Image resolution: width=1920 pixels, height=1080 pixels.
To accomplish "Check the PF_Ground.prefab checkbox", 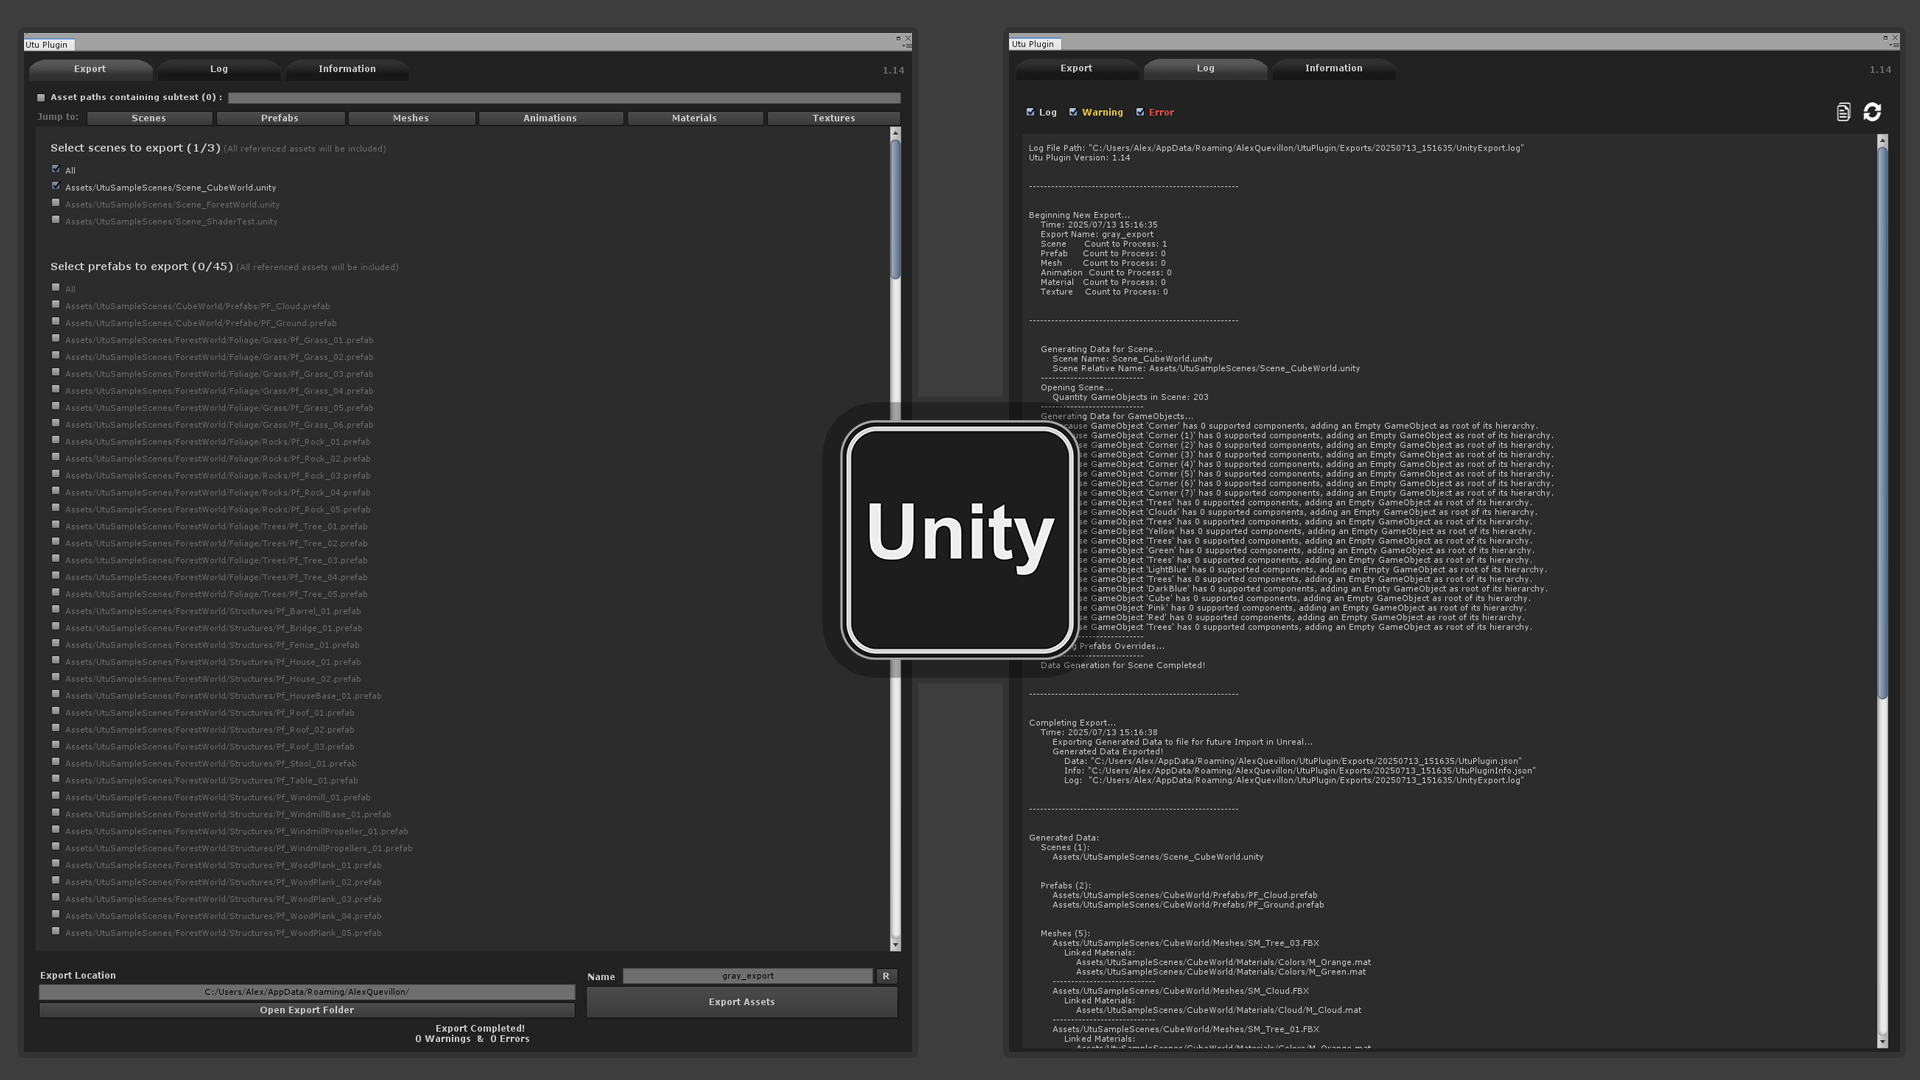I will [x=56, y=322].
